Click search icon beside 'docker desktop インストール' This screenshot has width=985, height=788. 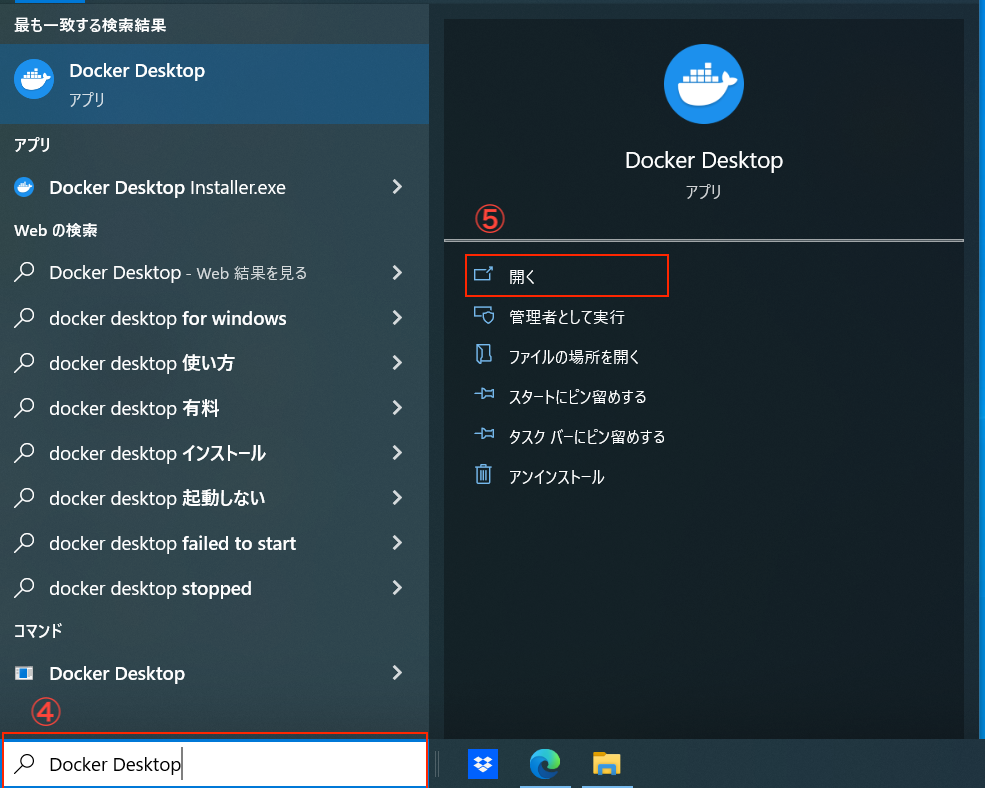point(24,452)
